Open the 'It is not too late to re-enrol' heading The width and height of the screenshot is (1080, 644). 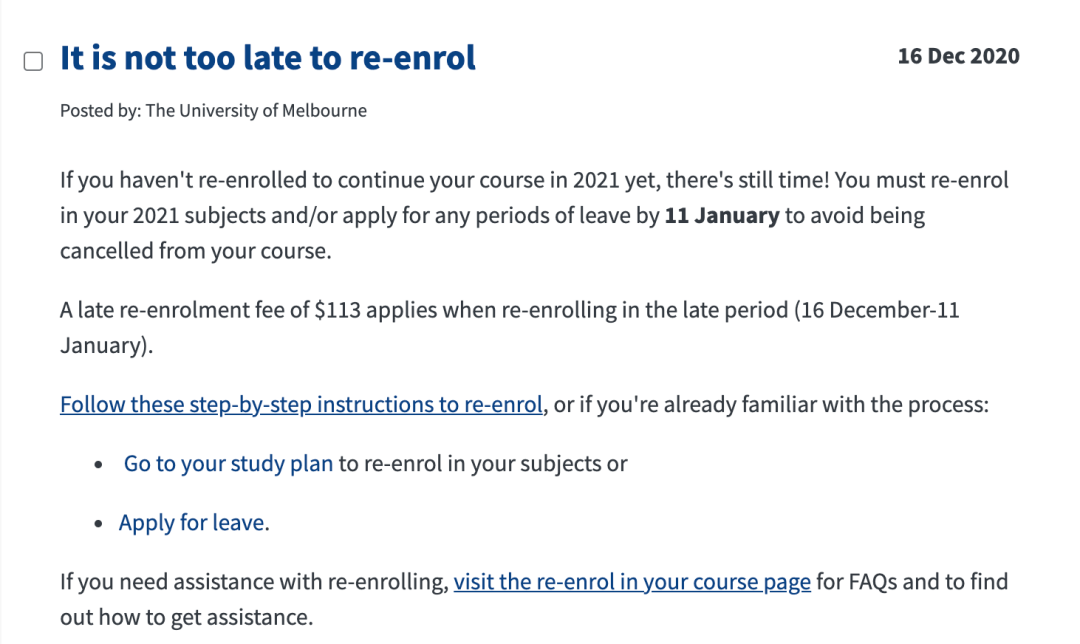pos(267,57)
